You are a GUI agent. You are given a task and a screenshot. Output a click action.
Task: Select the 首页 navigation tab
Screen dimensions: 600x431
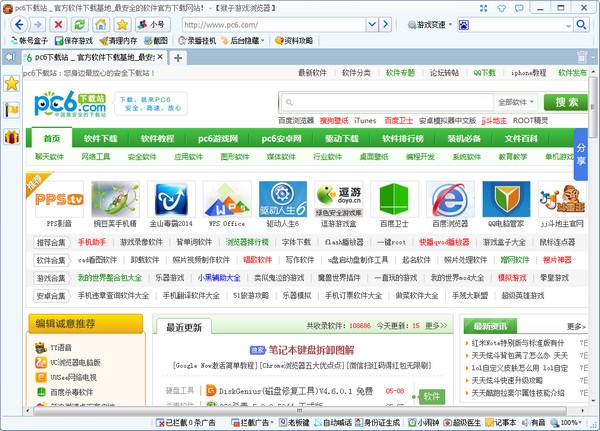51,138
